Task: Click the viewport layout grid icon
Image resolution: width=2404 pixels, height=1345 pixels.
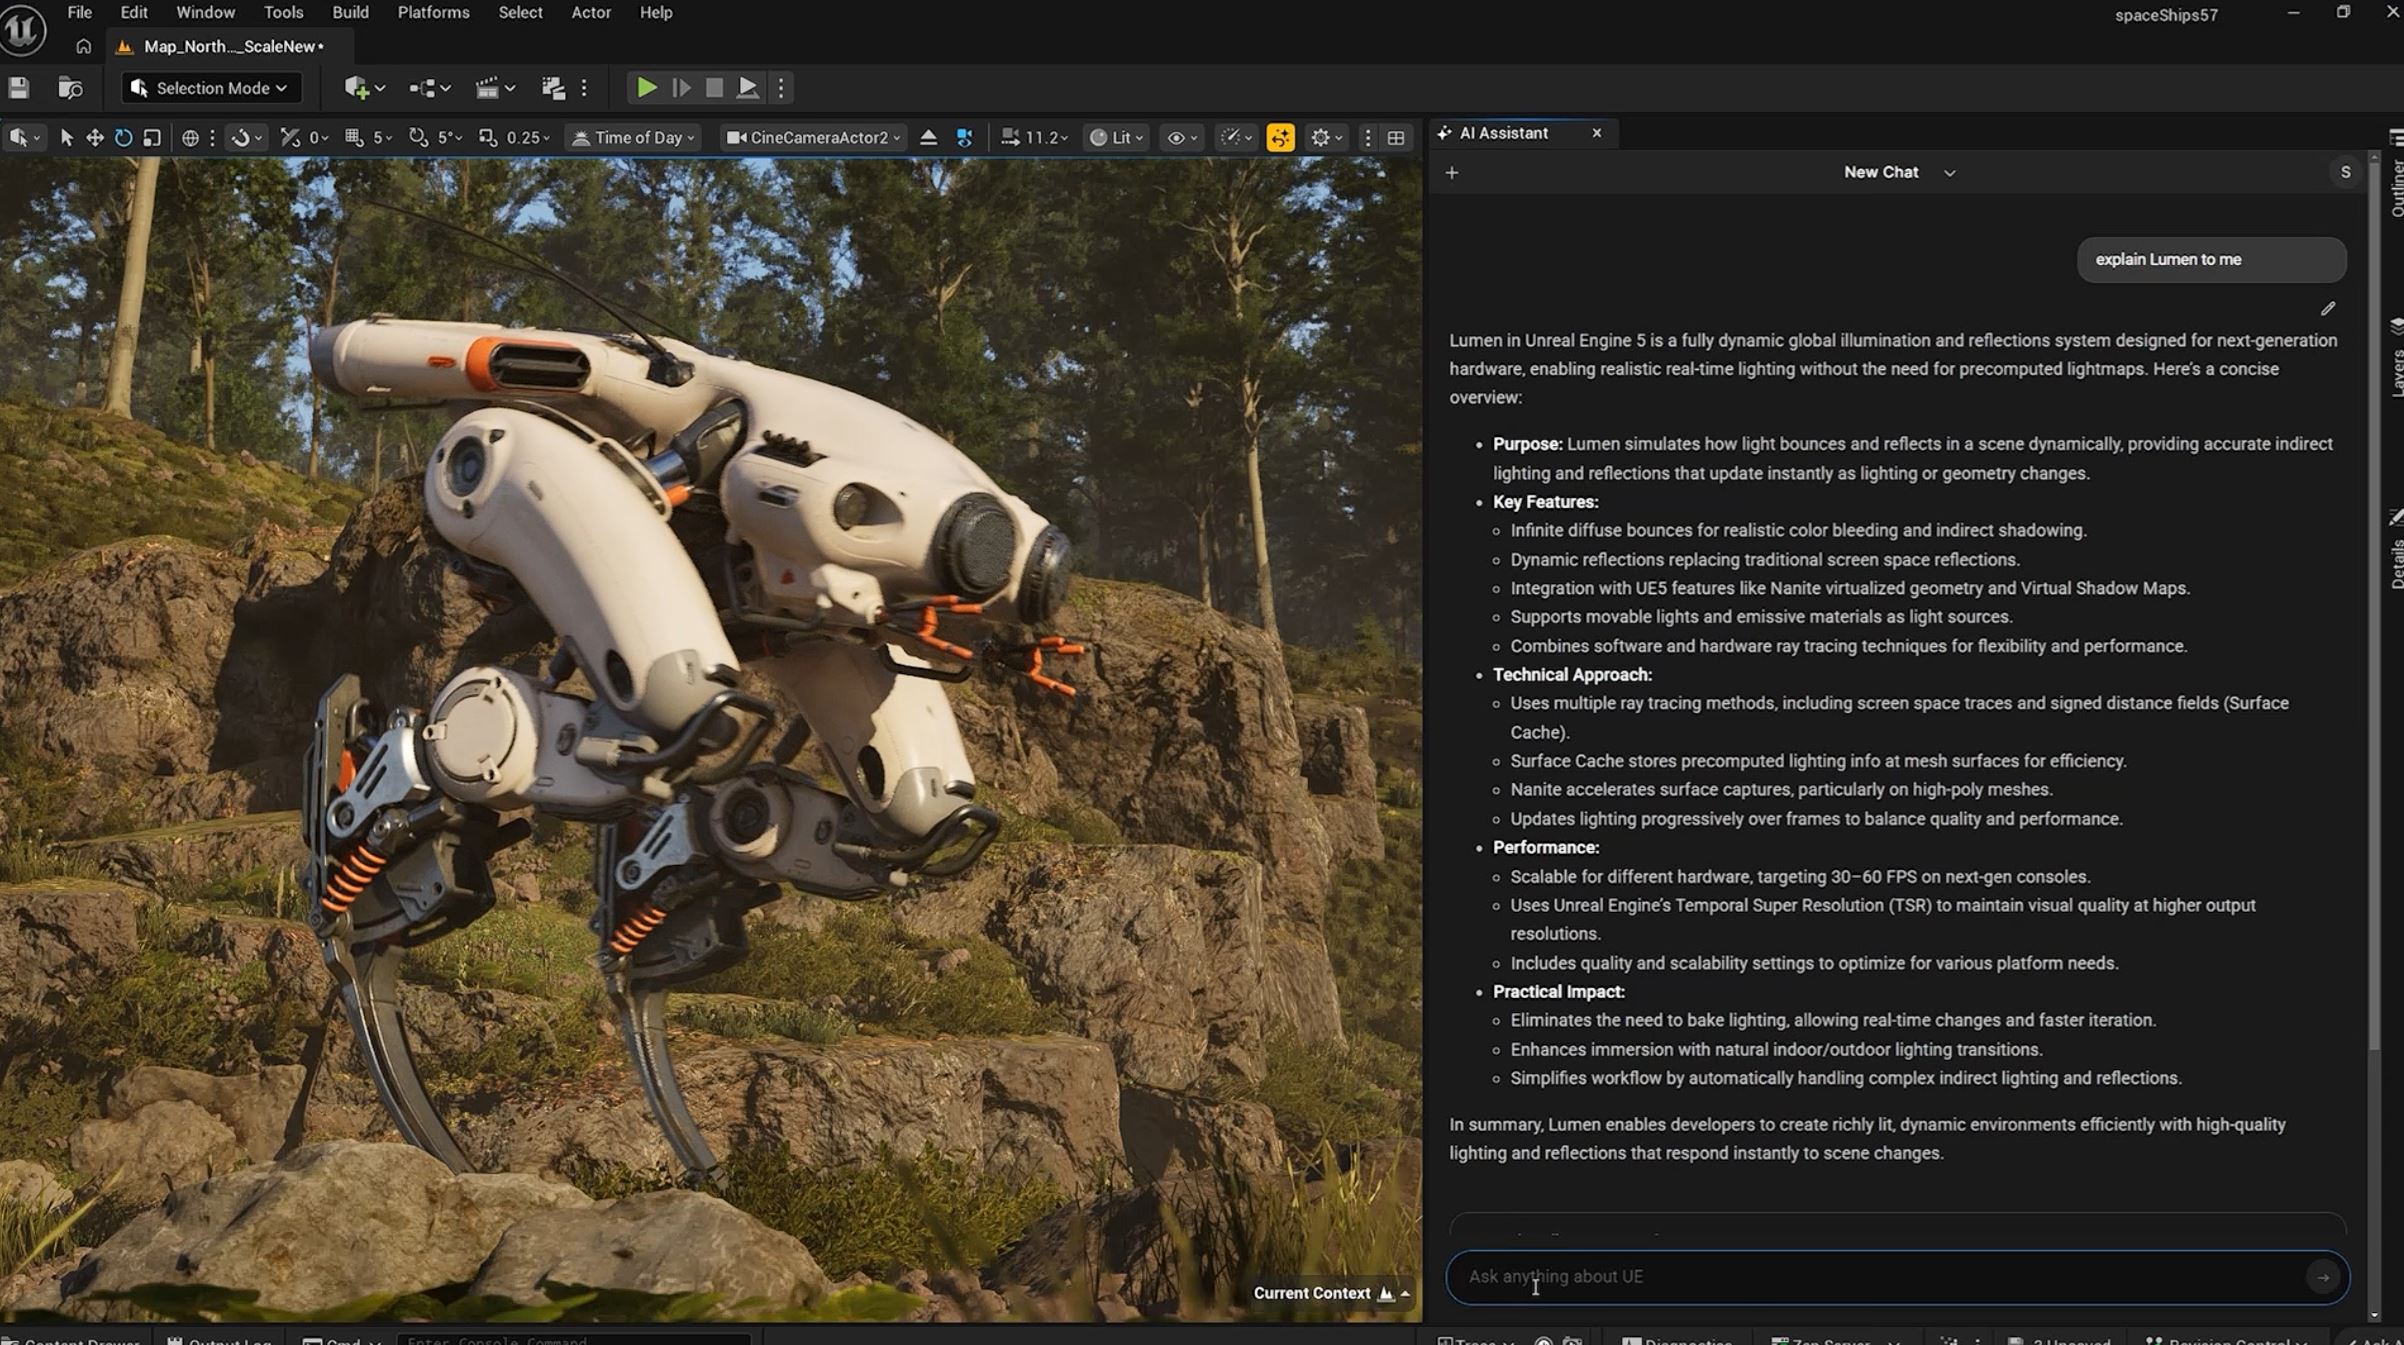Action: coord(1396,138)
